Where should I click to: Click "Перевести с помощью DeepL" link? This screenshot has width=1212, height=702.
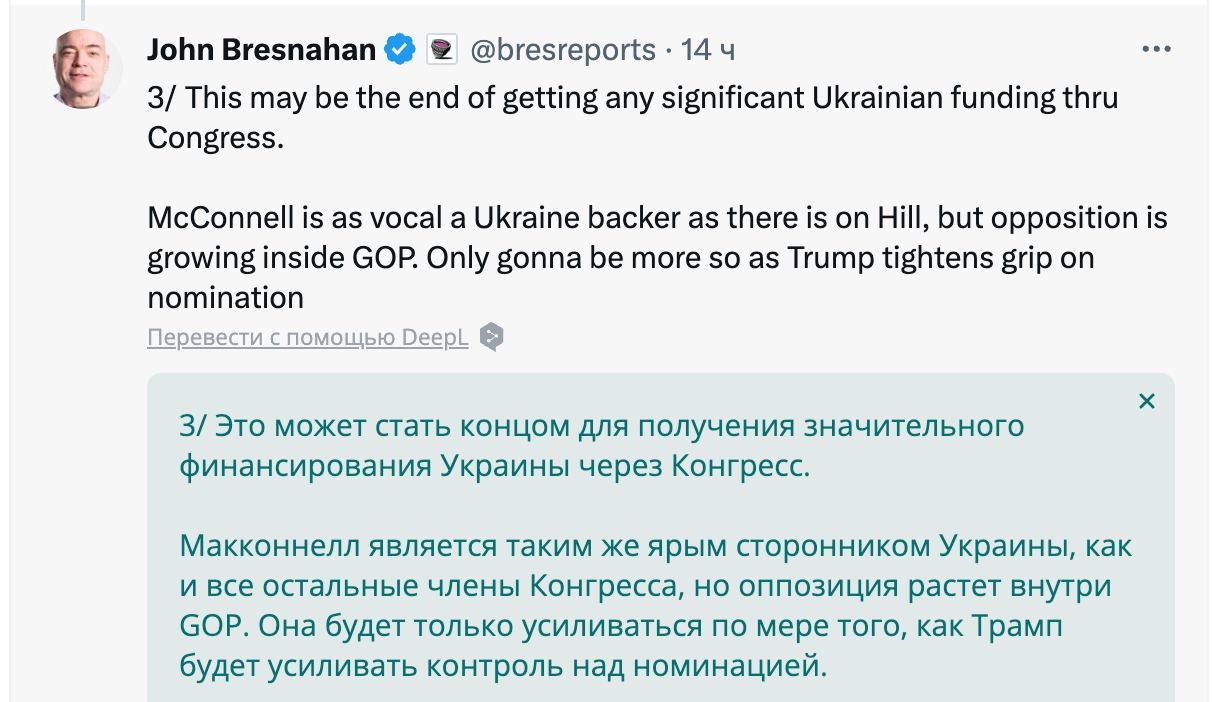pyautogui.click(x=307, y=337)
